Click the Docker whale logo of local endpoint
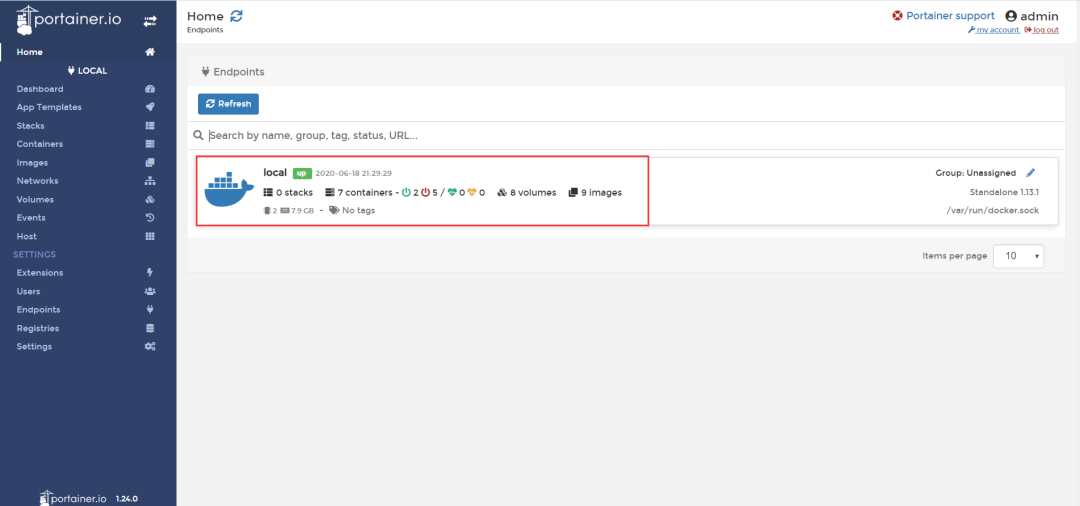The width and height of the screenshot is (1080, 506). coord(229,190)
